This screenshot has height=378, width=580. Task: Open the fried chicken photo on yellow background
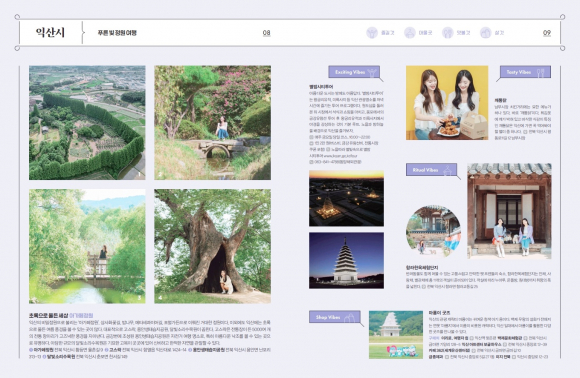(447, 103)
